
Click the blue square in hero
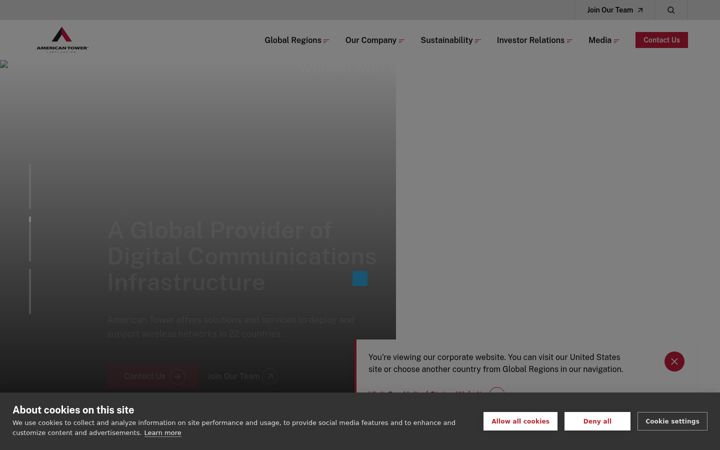360,278
